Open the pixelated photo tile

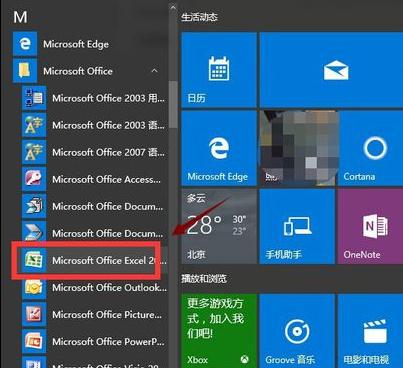[299, 148]
